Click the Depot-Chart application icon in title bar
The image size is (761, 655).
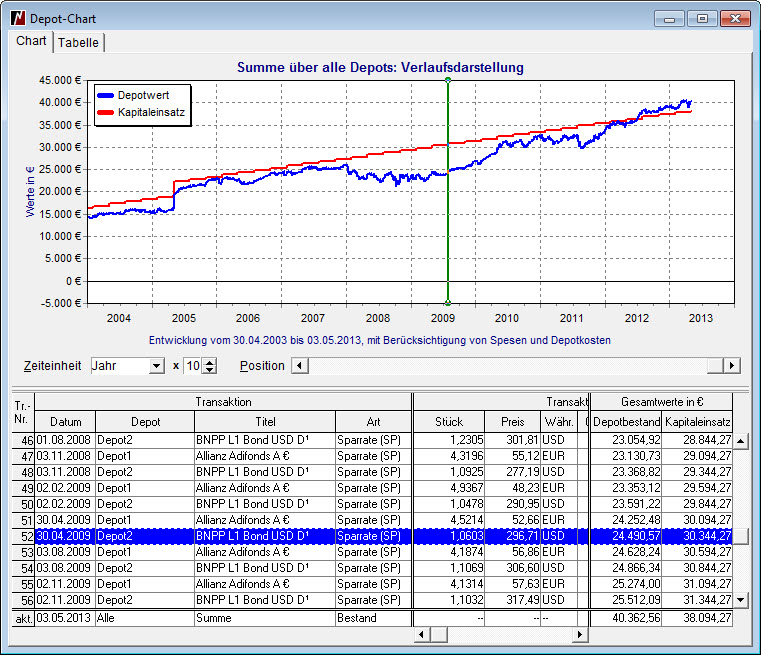click(17, 19)
